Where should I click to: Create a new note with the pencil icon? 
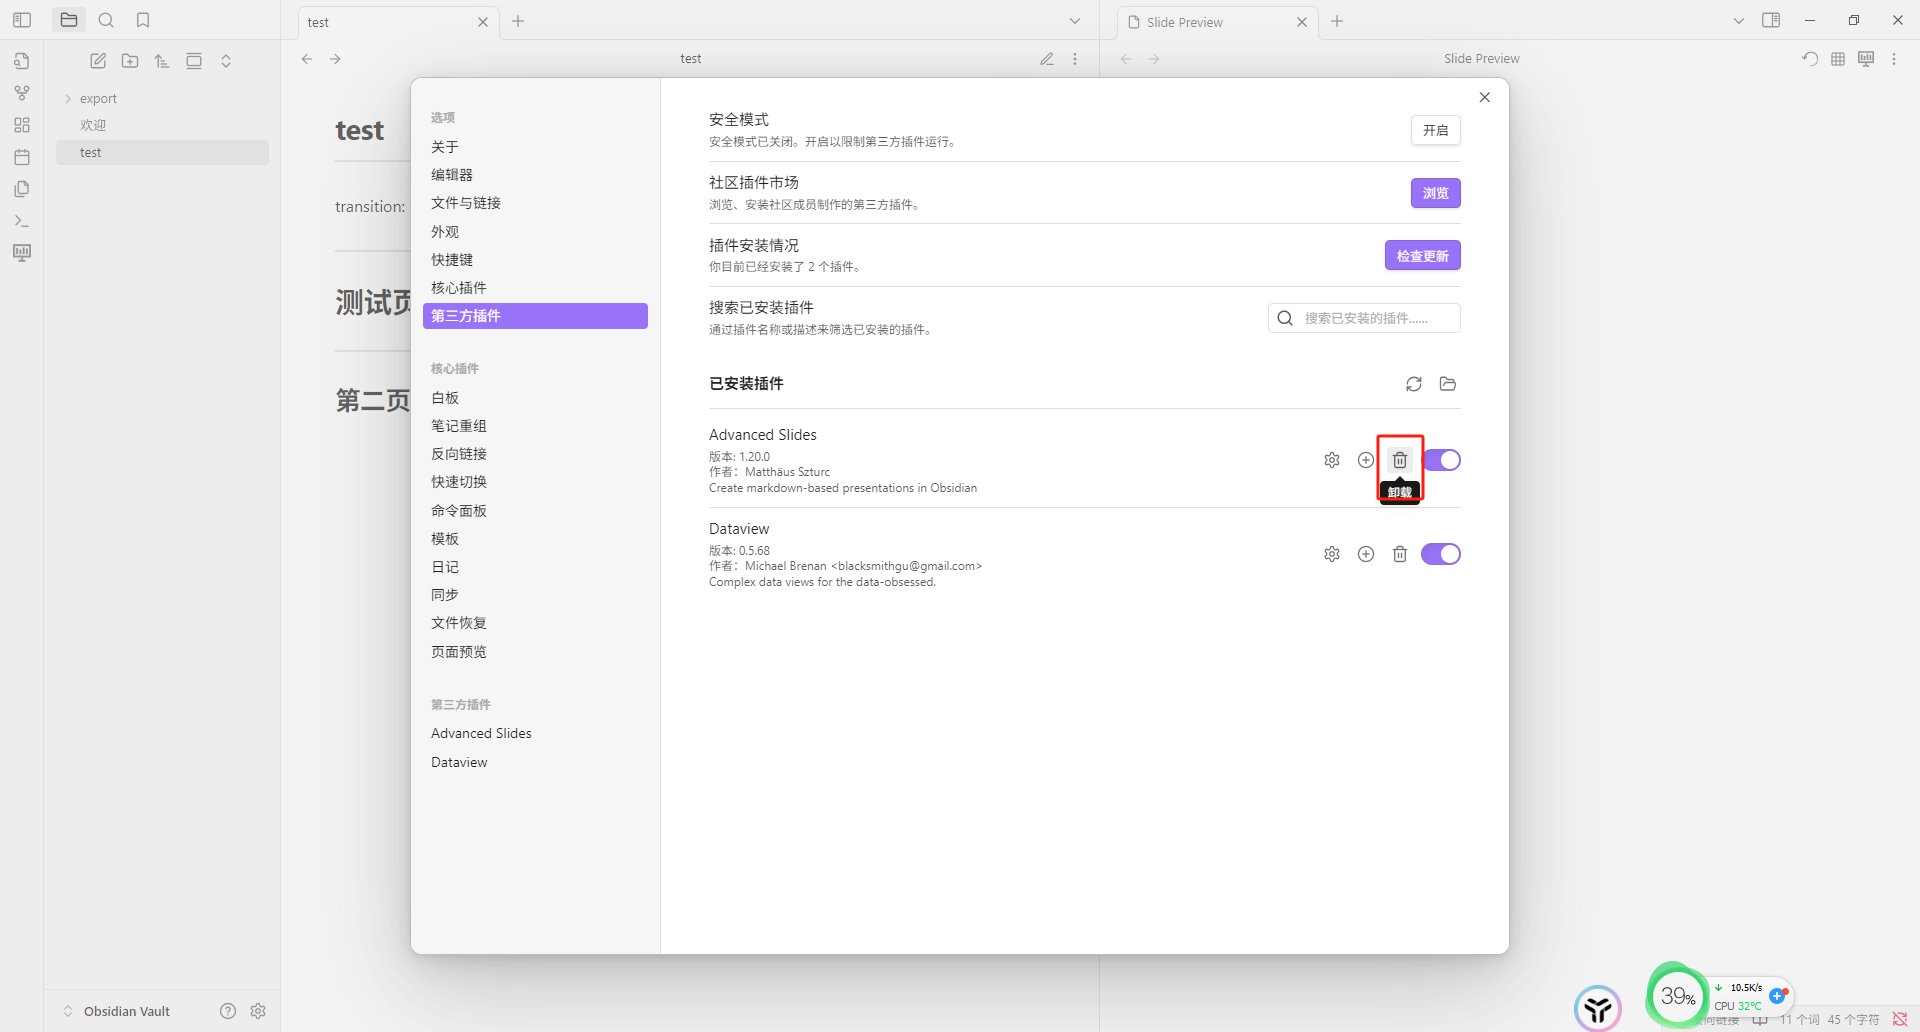coord(97,60)
